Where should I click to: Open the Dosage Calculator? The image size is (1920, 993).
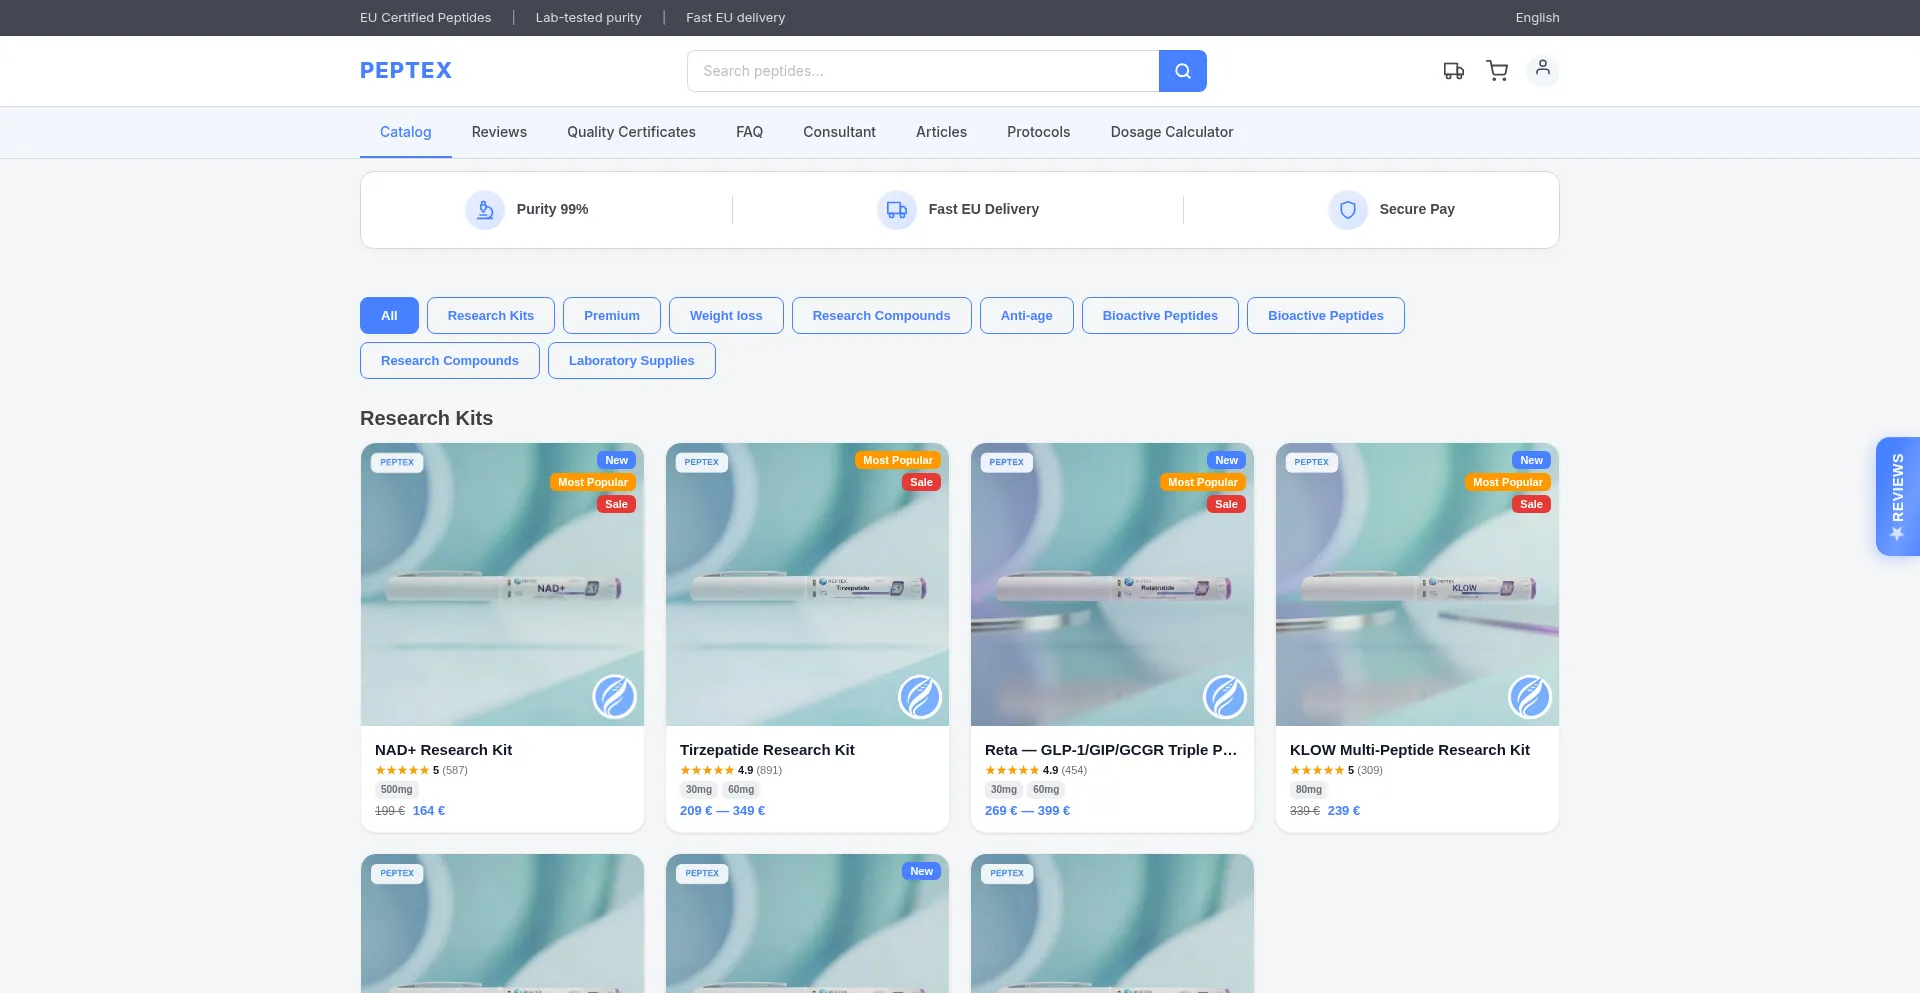(1172, 132)
